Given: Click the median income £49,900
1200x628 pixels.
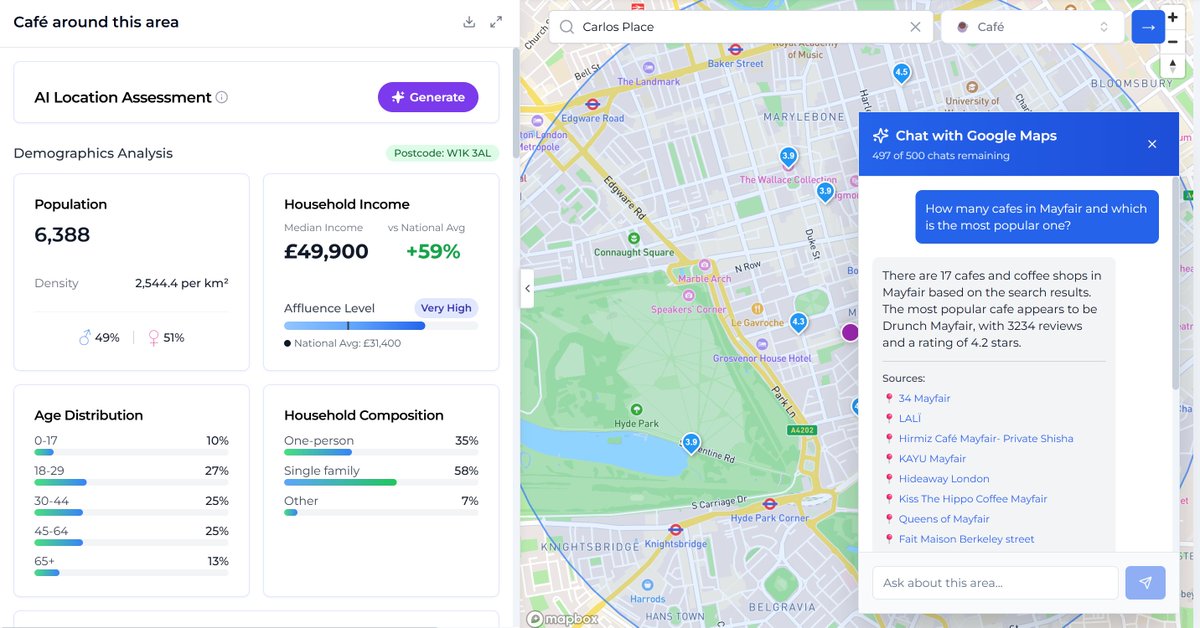Looking at the screenshot, I should click(326, 252).
